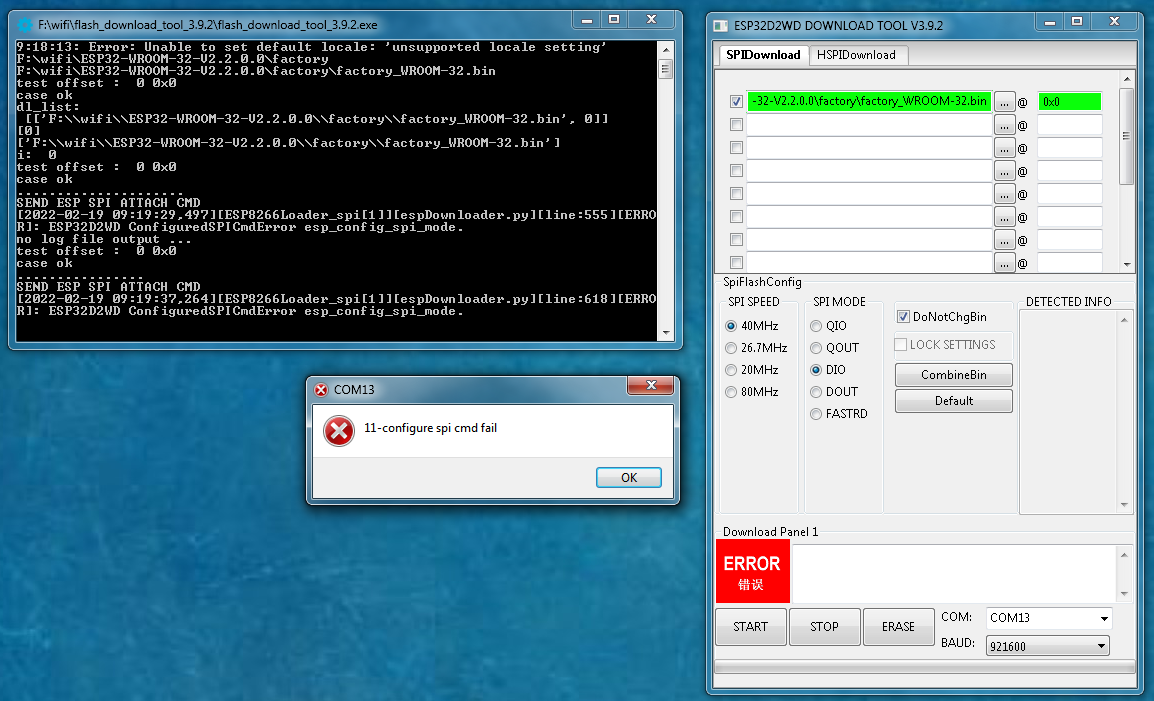This screenshot has width=1154, height=701.
Task: Click the START button
Action: [x=751, y=627]
